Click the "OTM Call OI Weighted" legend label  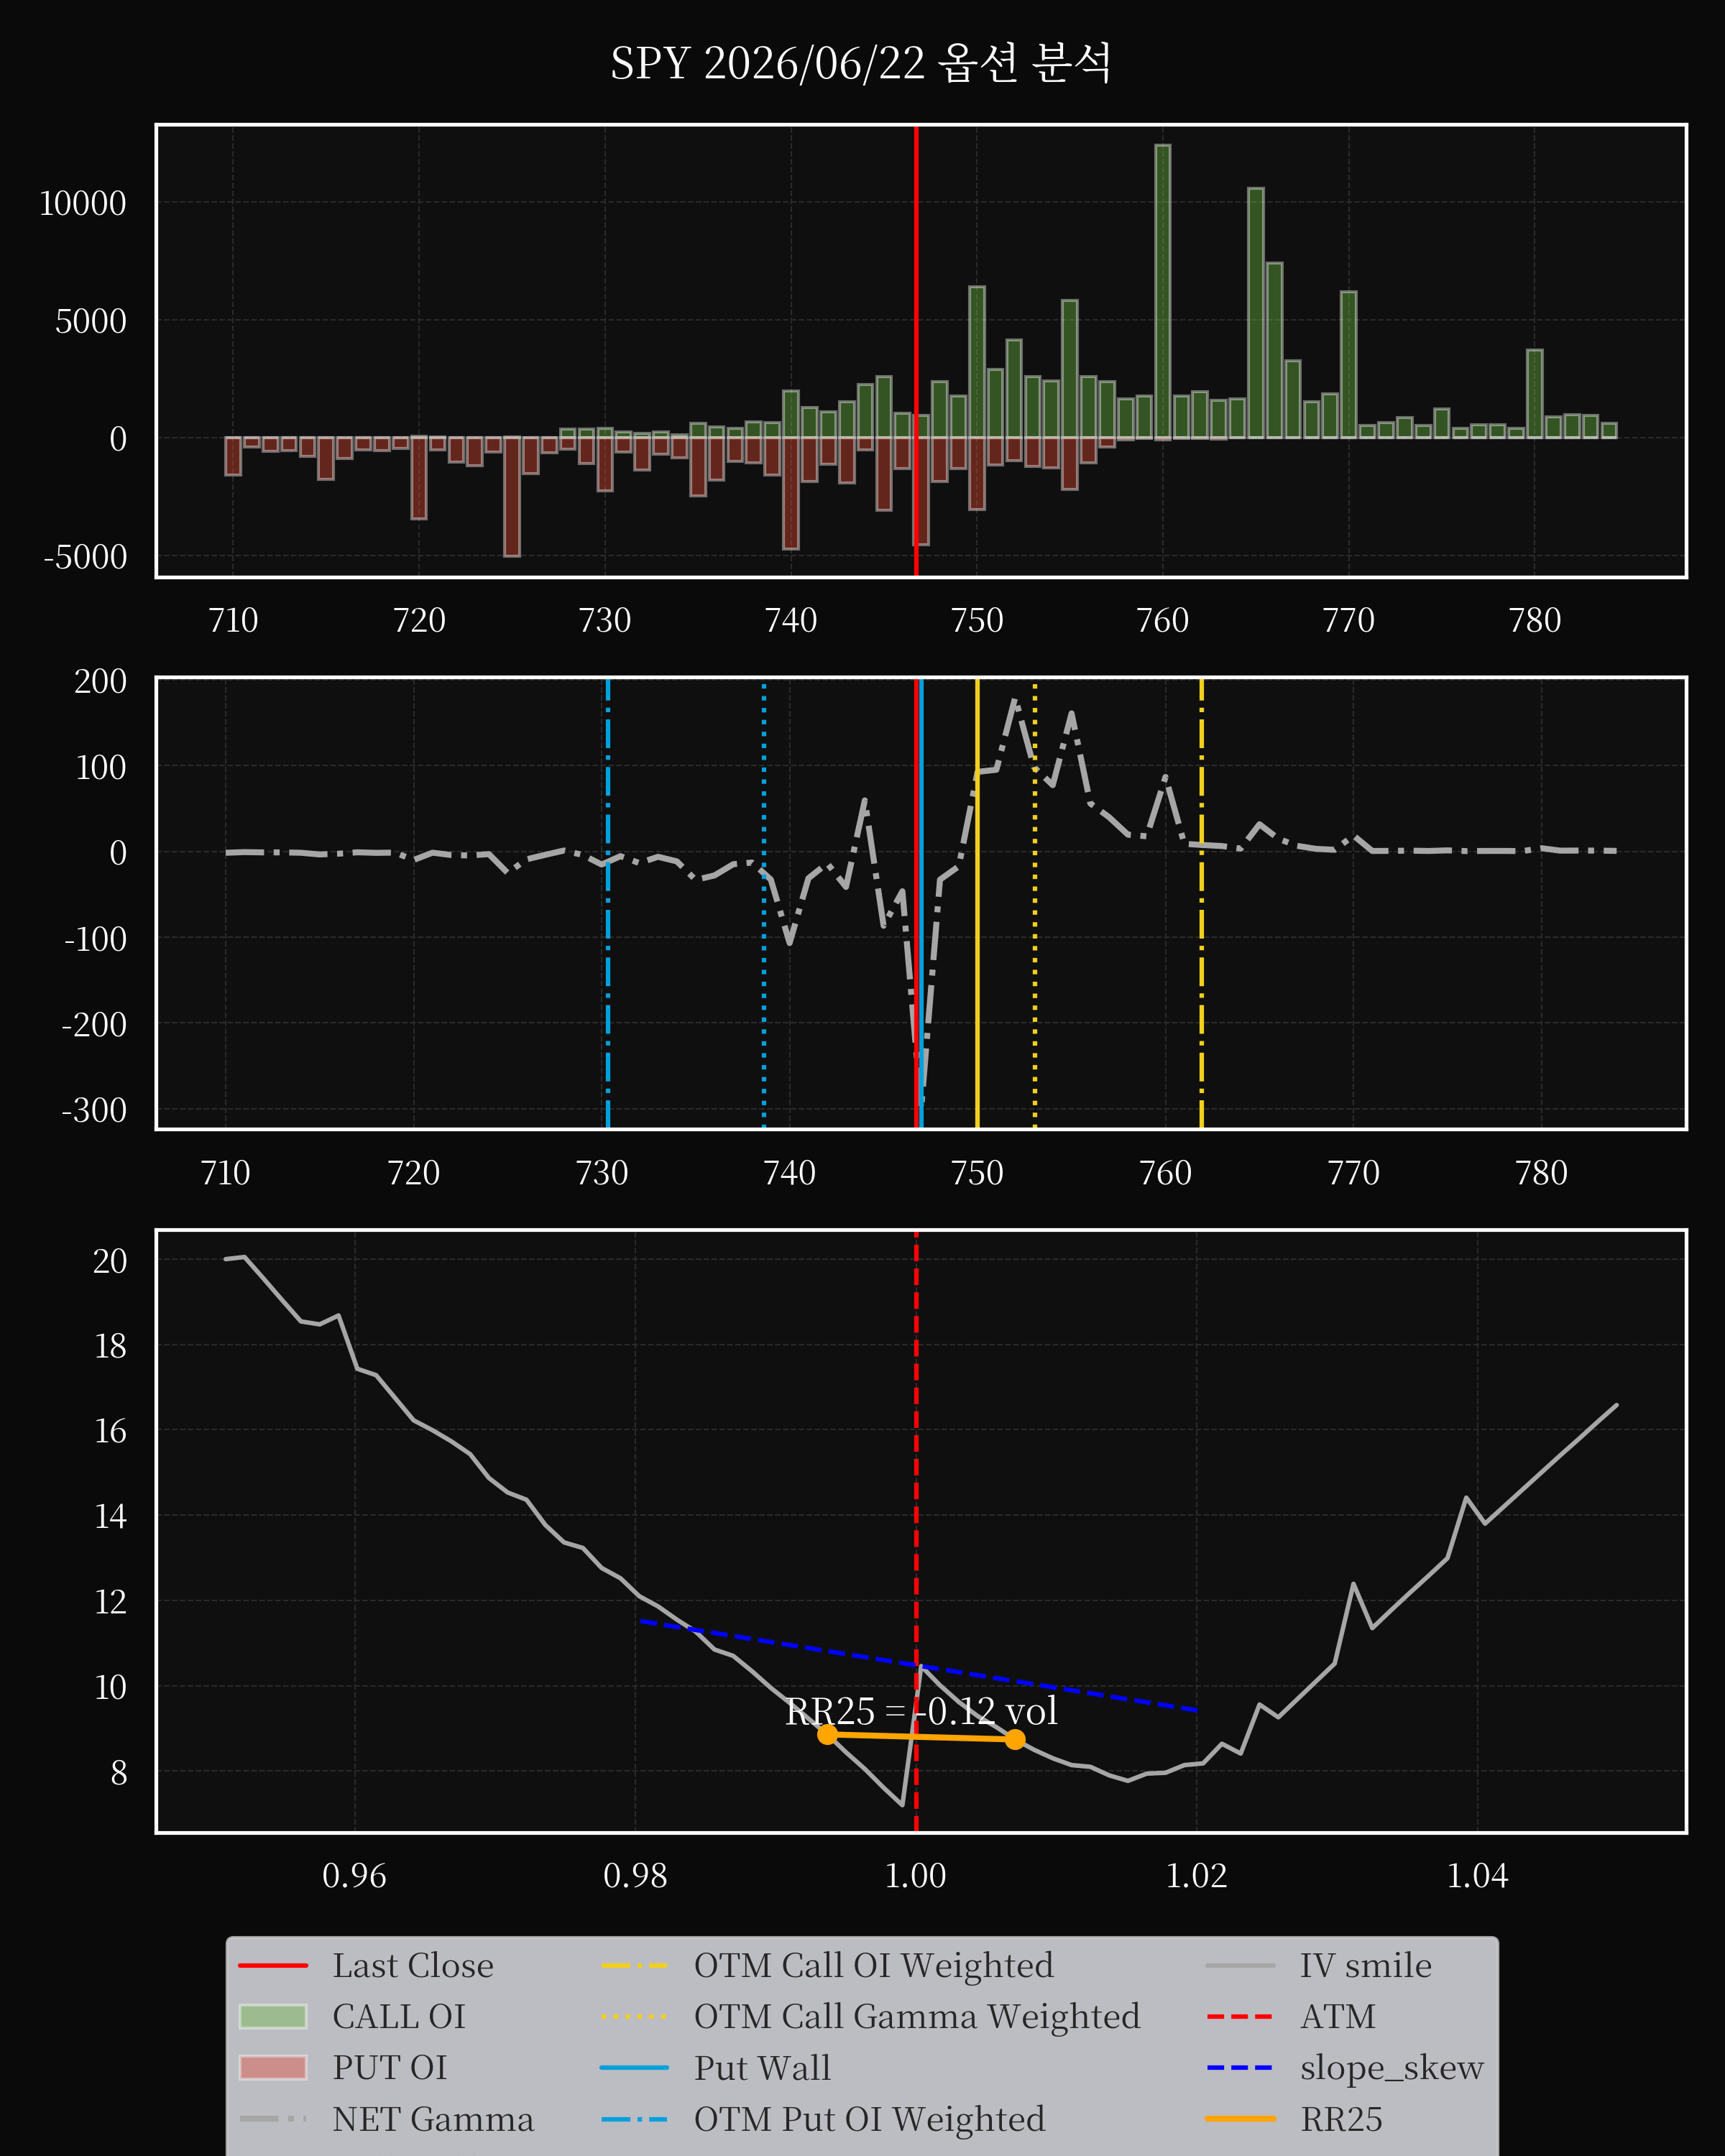point(873,1966)
